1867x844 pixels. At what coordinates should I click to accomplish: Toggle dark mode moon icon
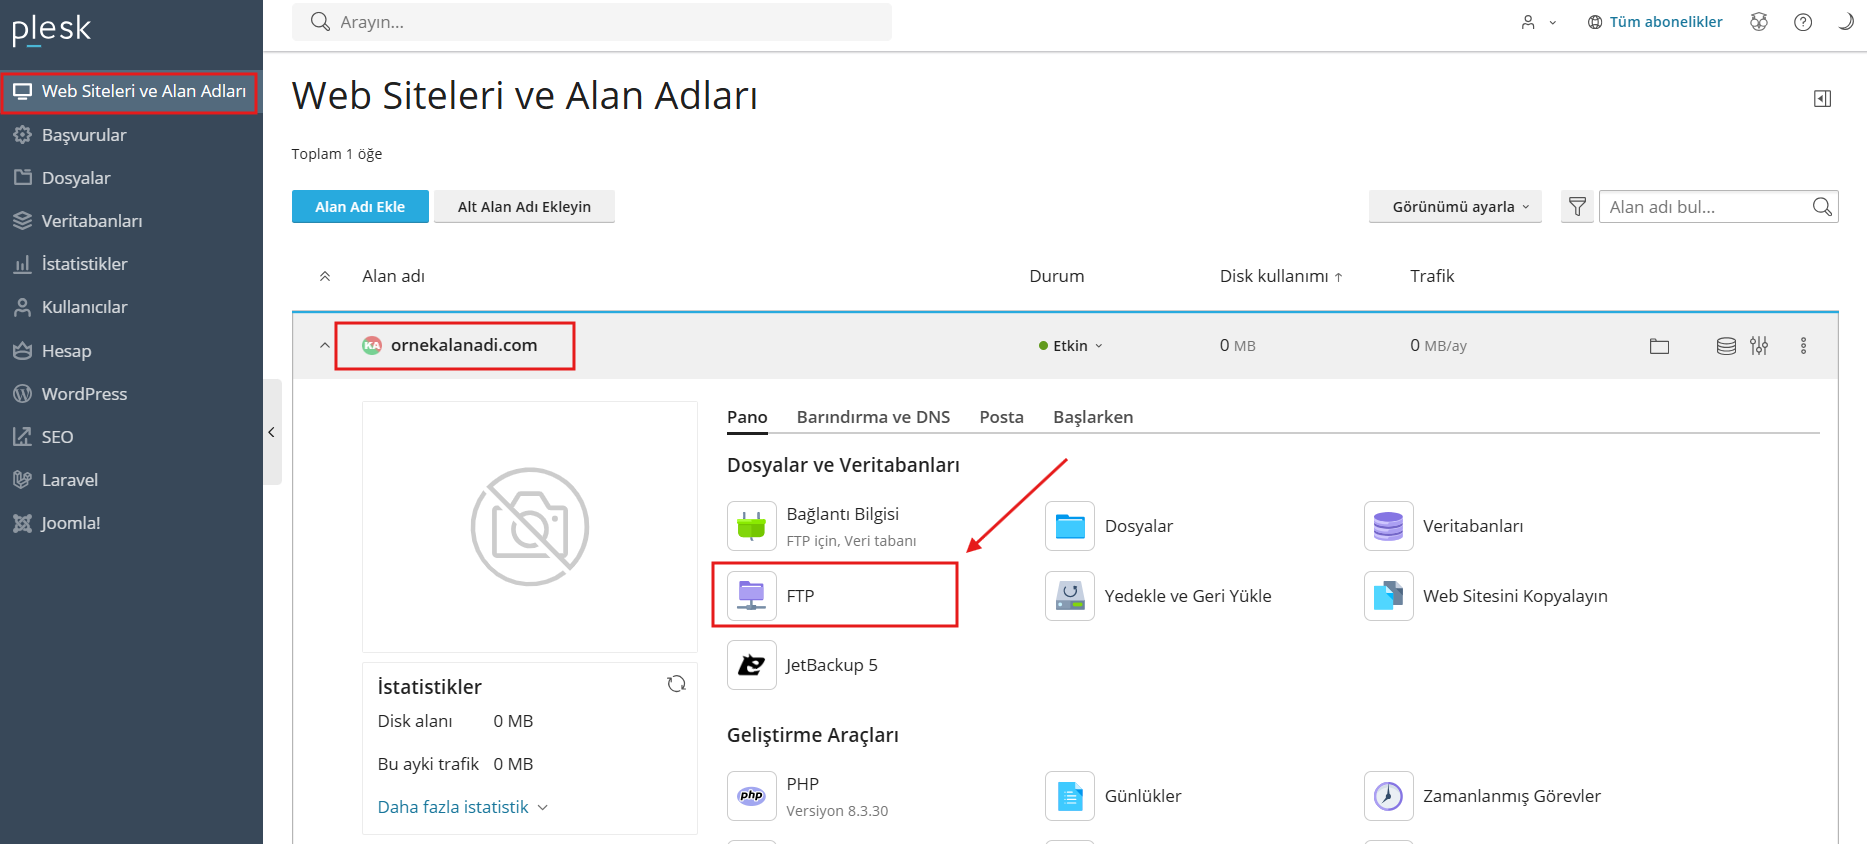[x=1845, y=22]
